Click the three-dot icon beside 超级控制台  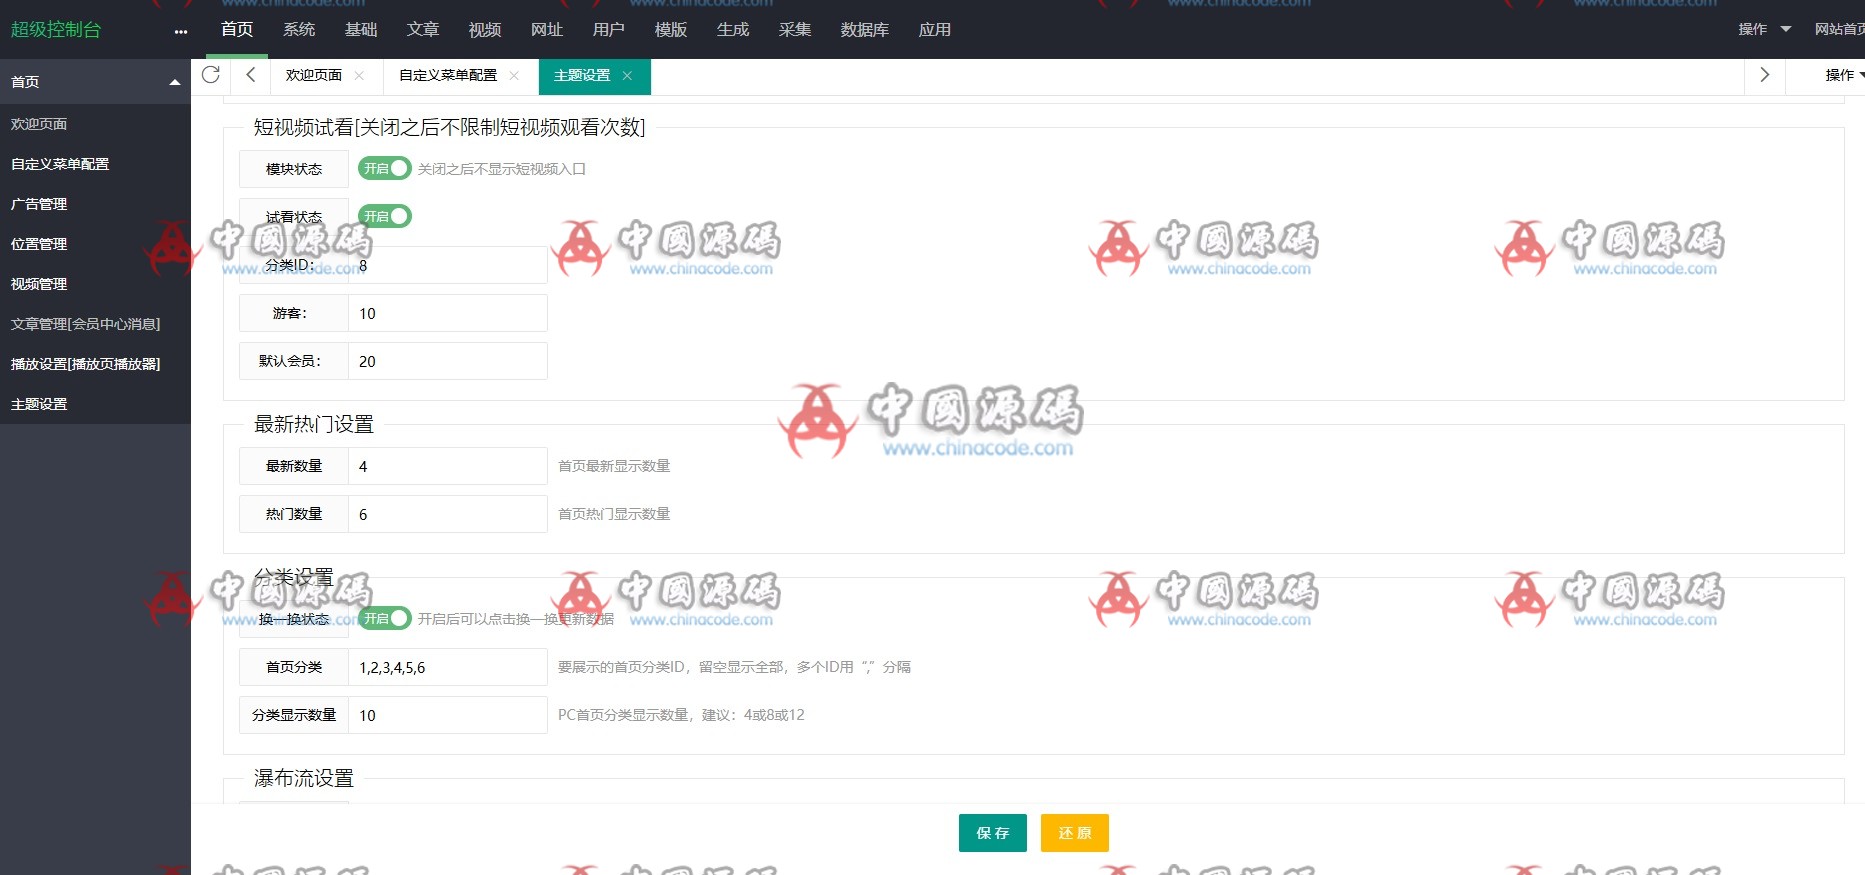point(180,31)
